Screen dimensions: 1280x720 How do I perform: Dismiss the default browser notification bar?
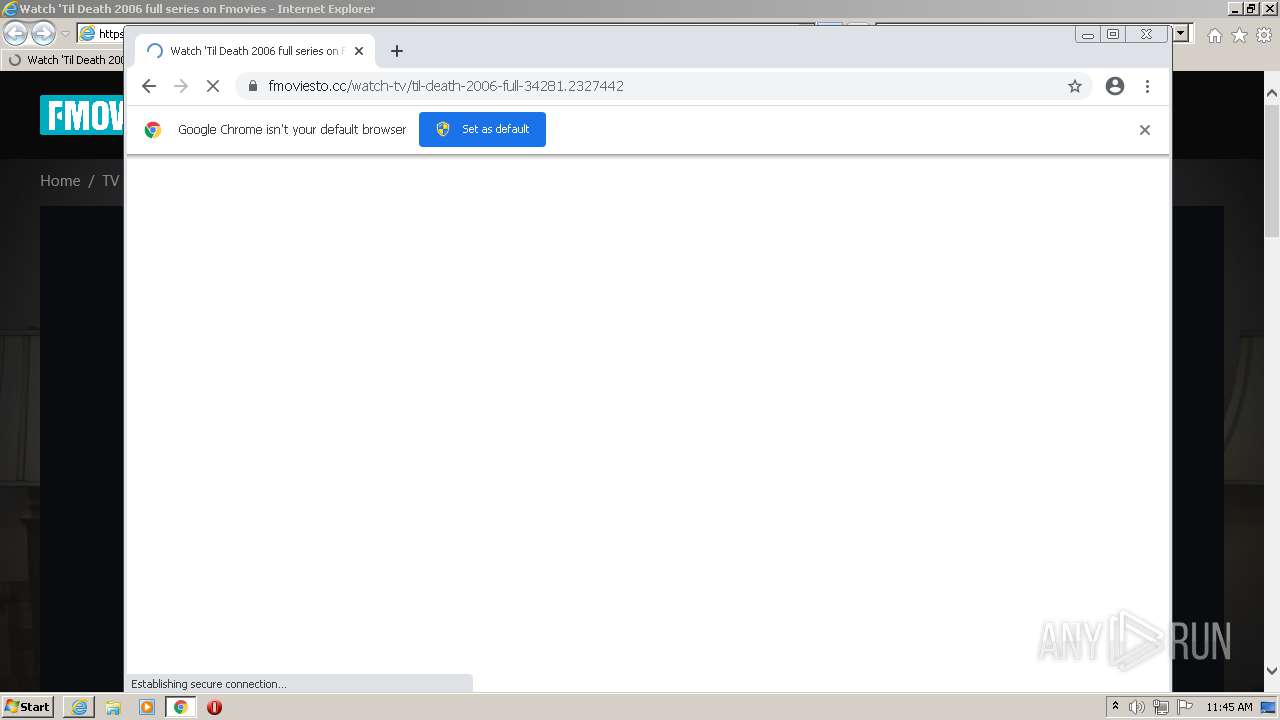[1145, 130]
